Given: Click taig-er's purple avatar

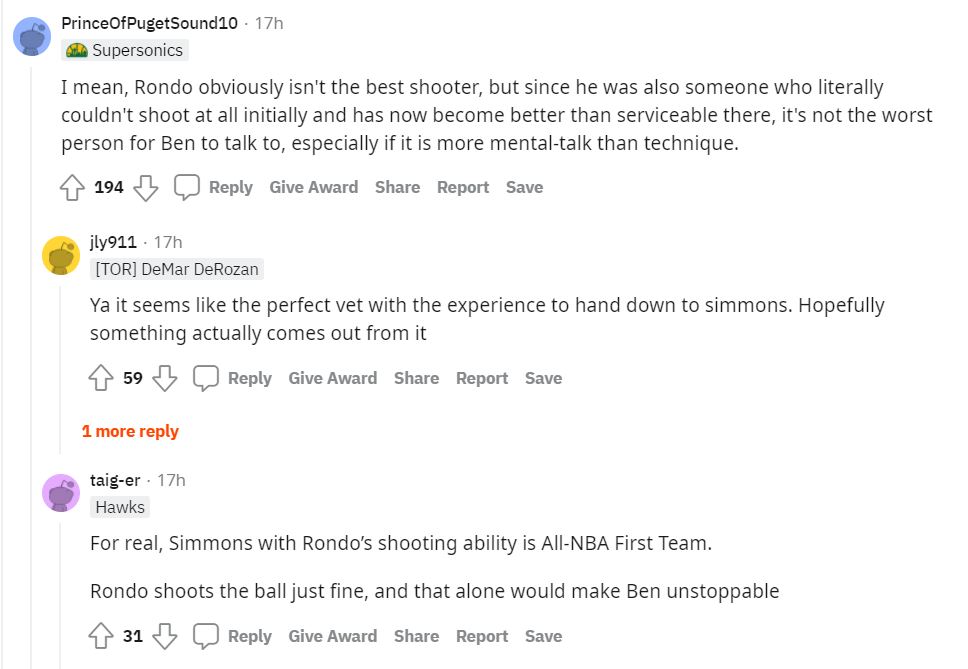Looking at the screenshot, I should [63, 492].
